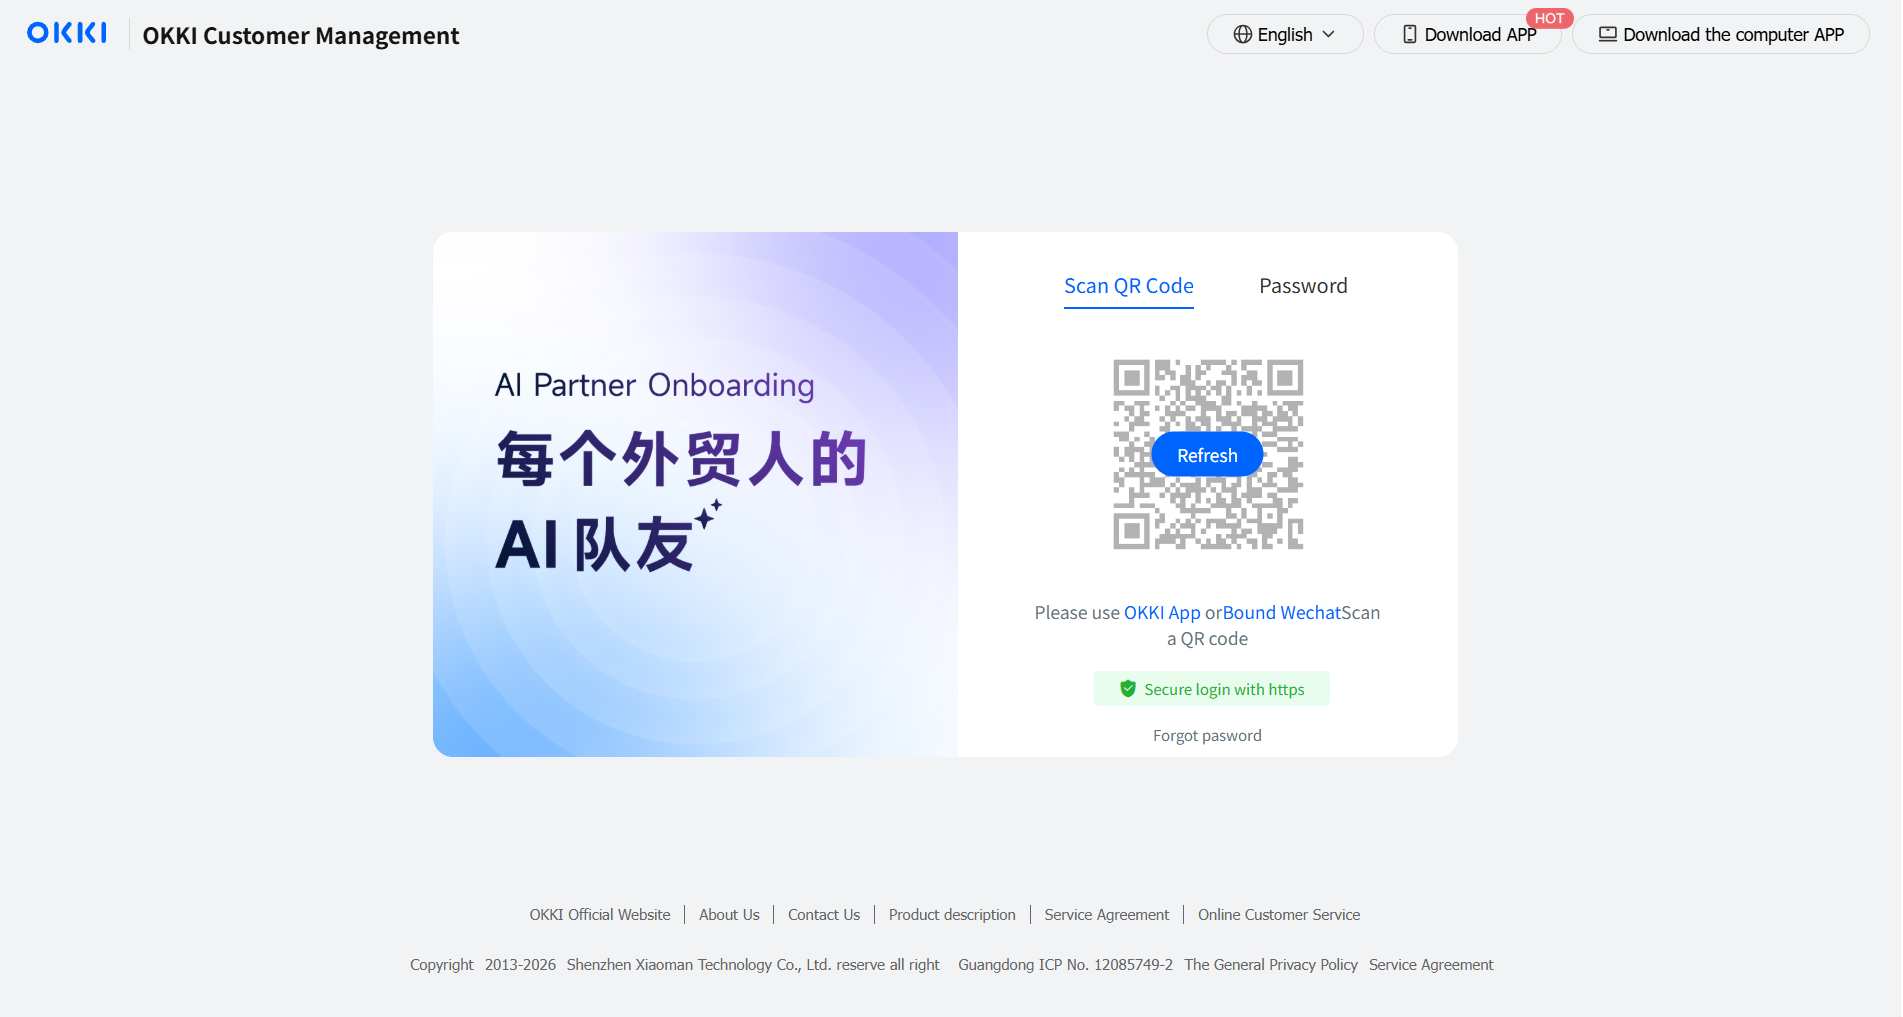
Task: Open the OKKI App link
Action: [x=1162, y=613]
